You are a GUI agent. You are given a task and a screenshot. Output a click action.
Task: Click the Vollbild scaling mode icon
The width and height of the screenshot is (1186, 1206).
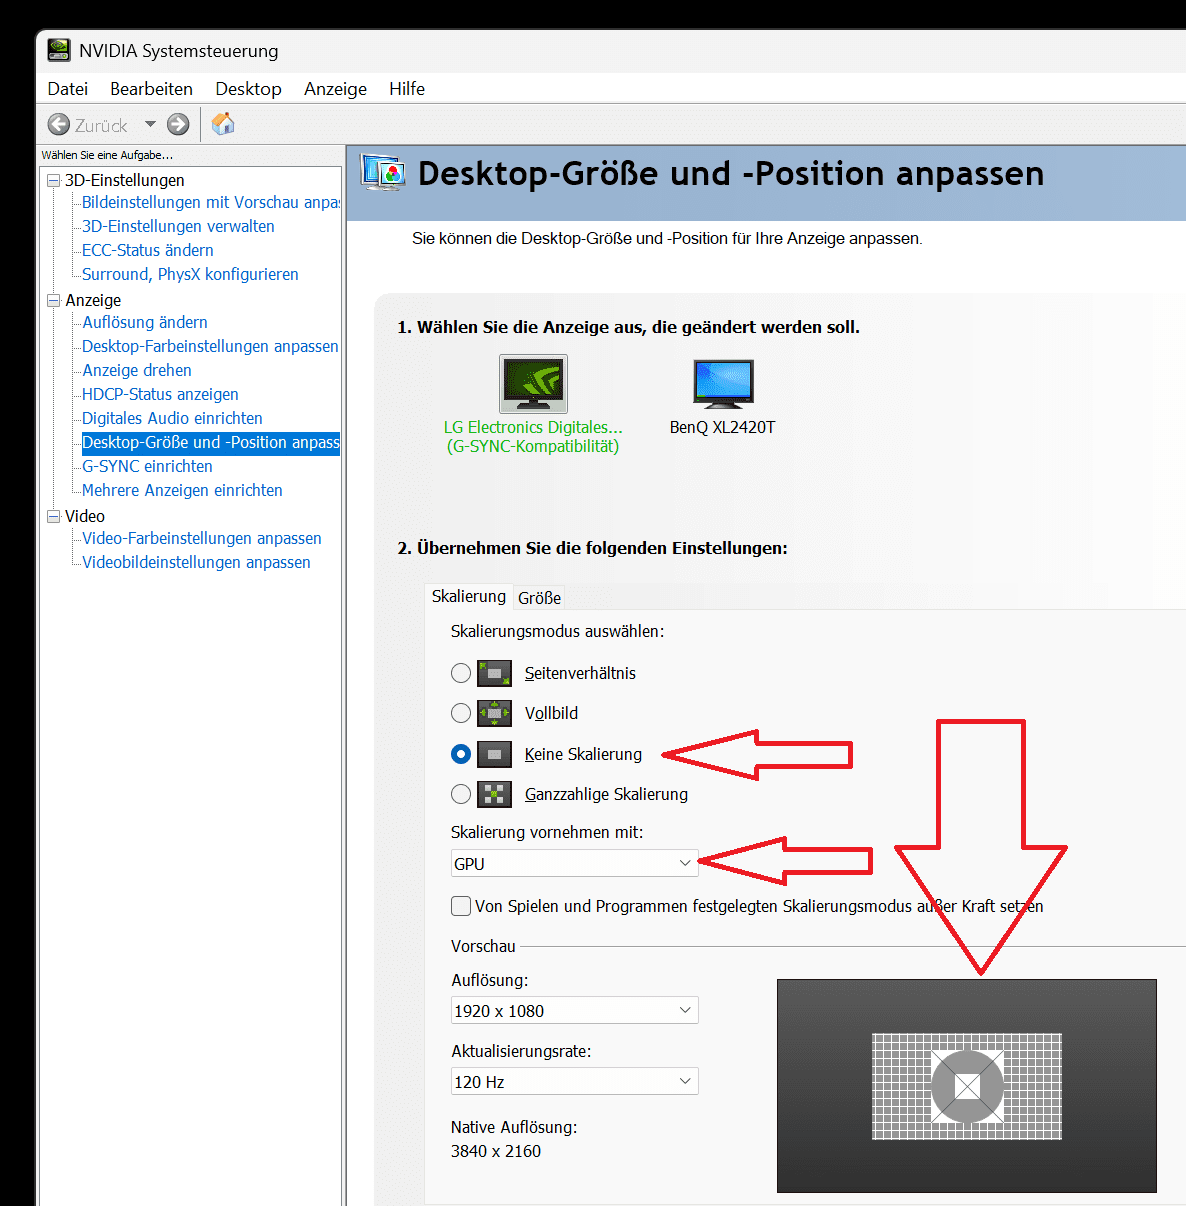494,713
